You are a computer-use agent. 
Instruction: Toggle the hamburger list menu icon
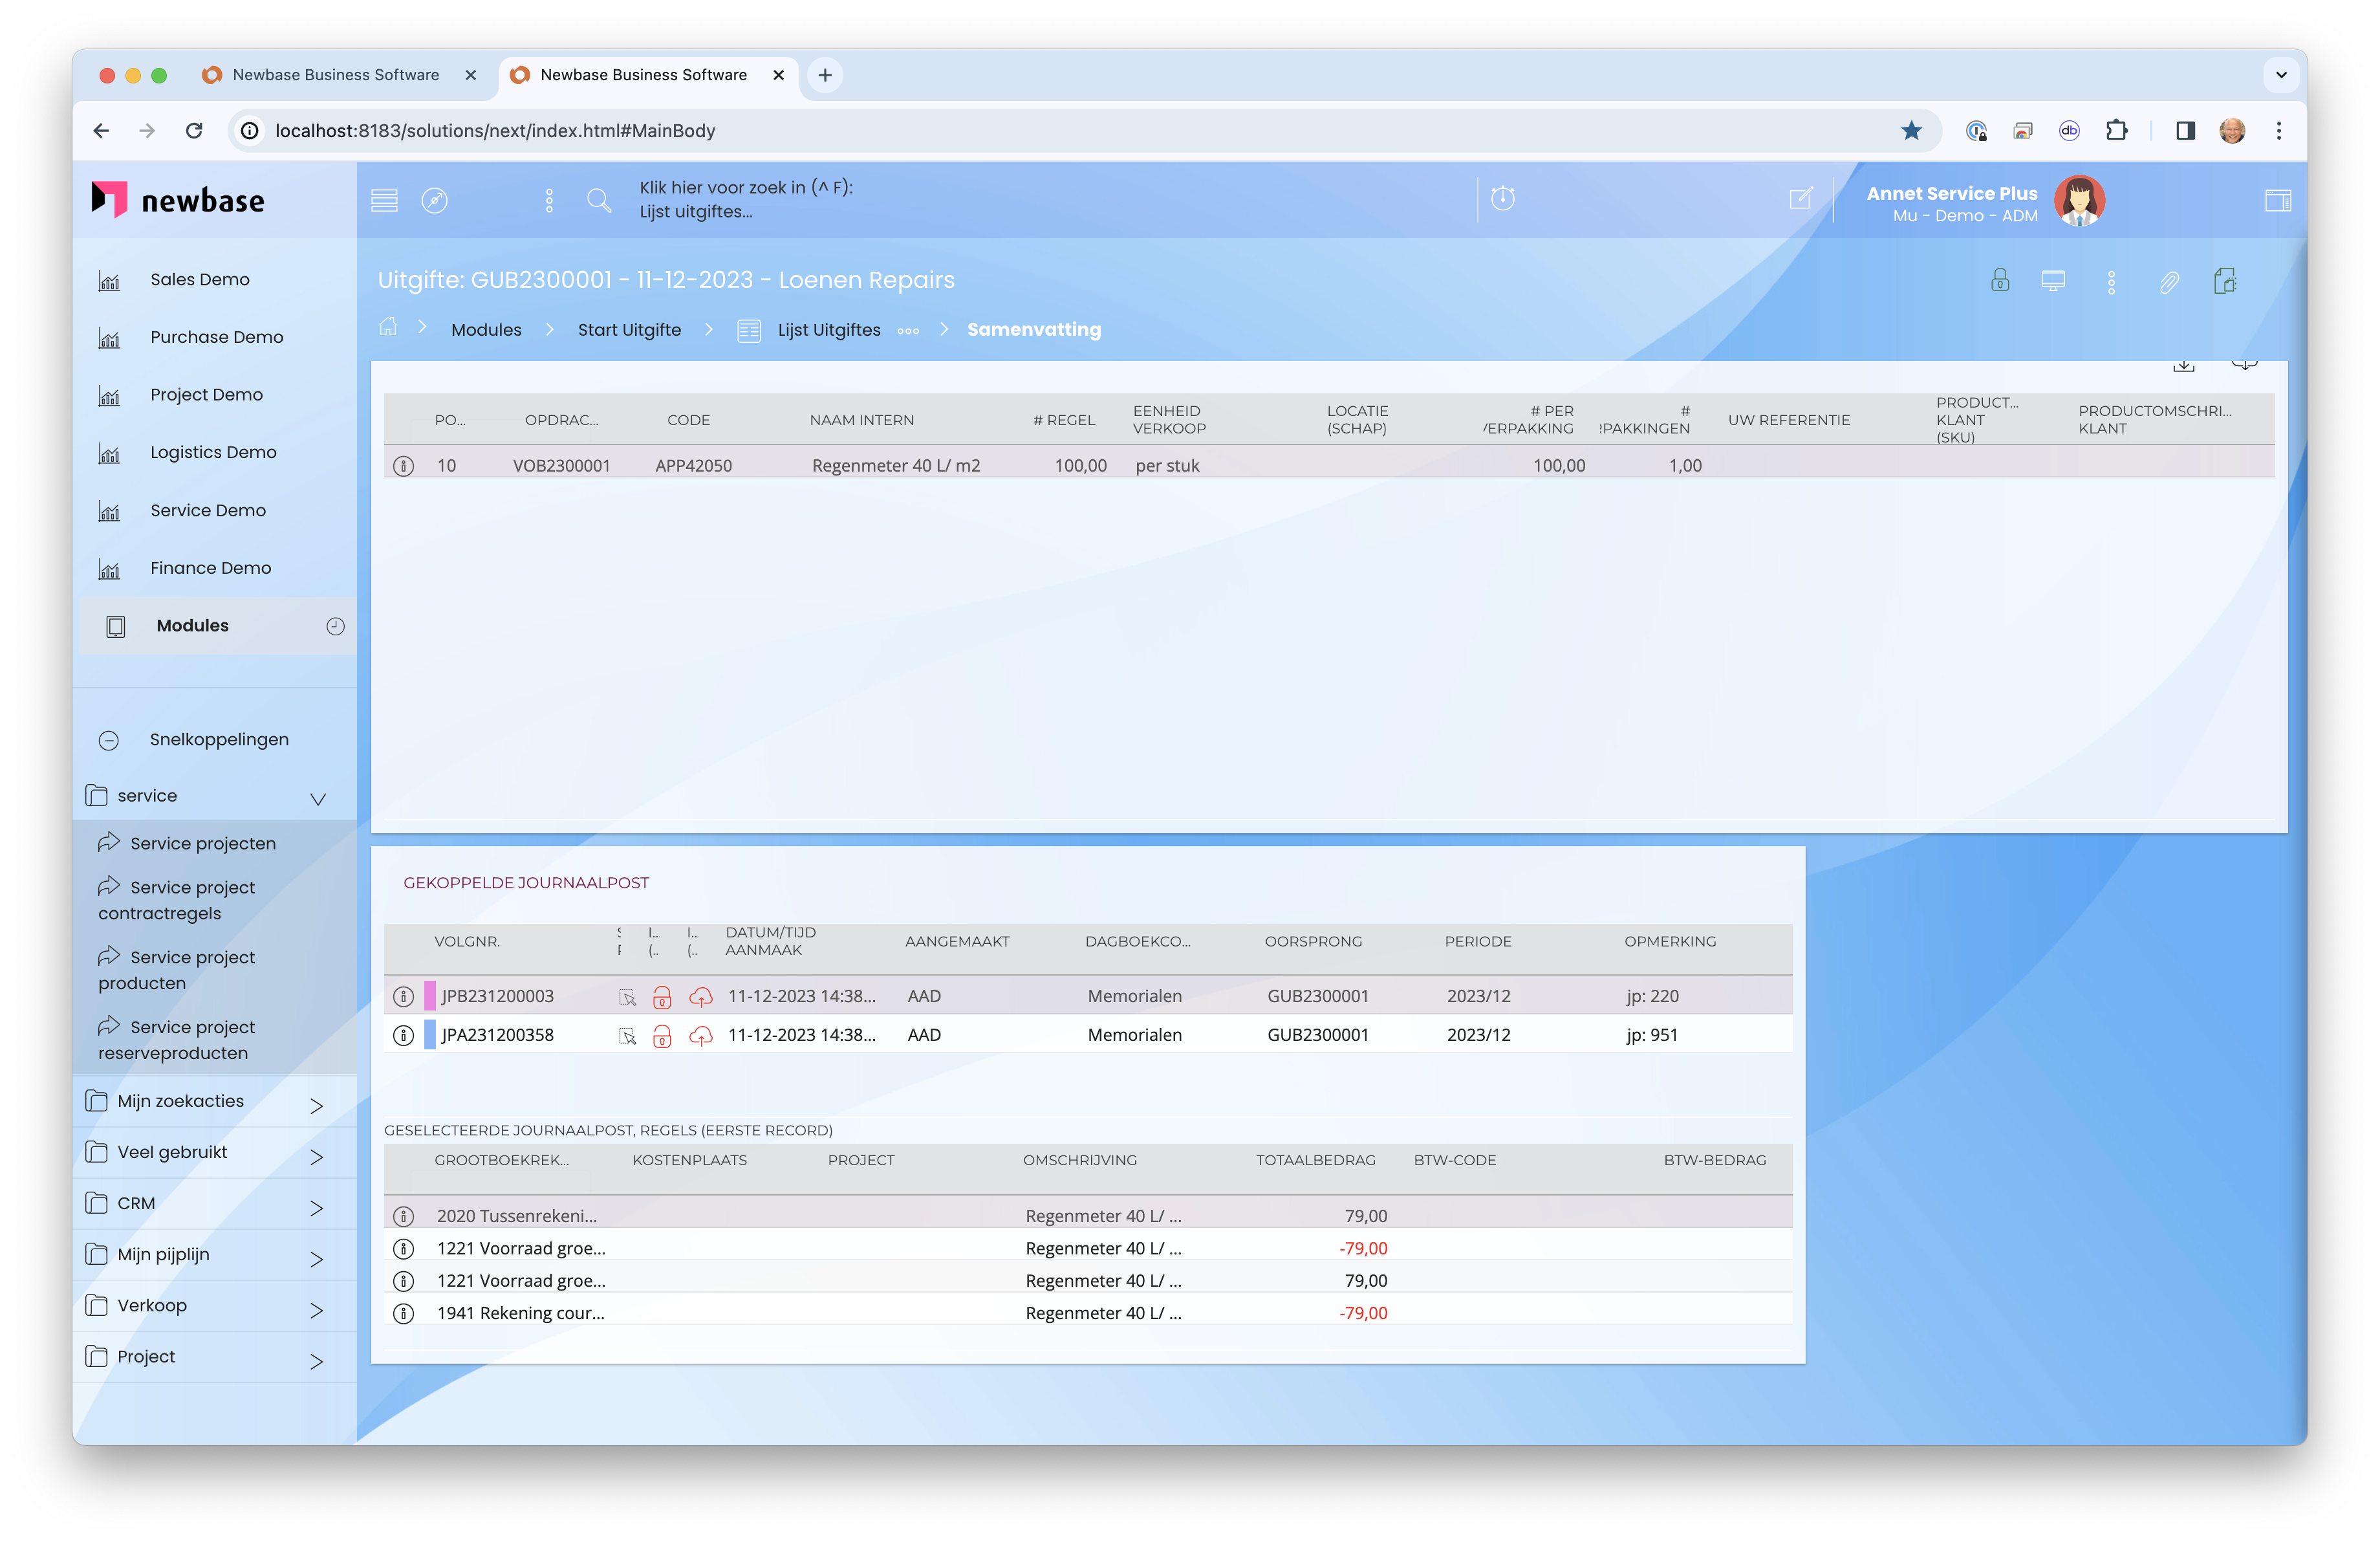pyautogui.click(x=384, y=200)
